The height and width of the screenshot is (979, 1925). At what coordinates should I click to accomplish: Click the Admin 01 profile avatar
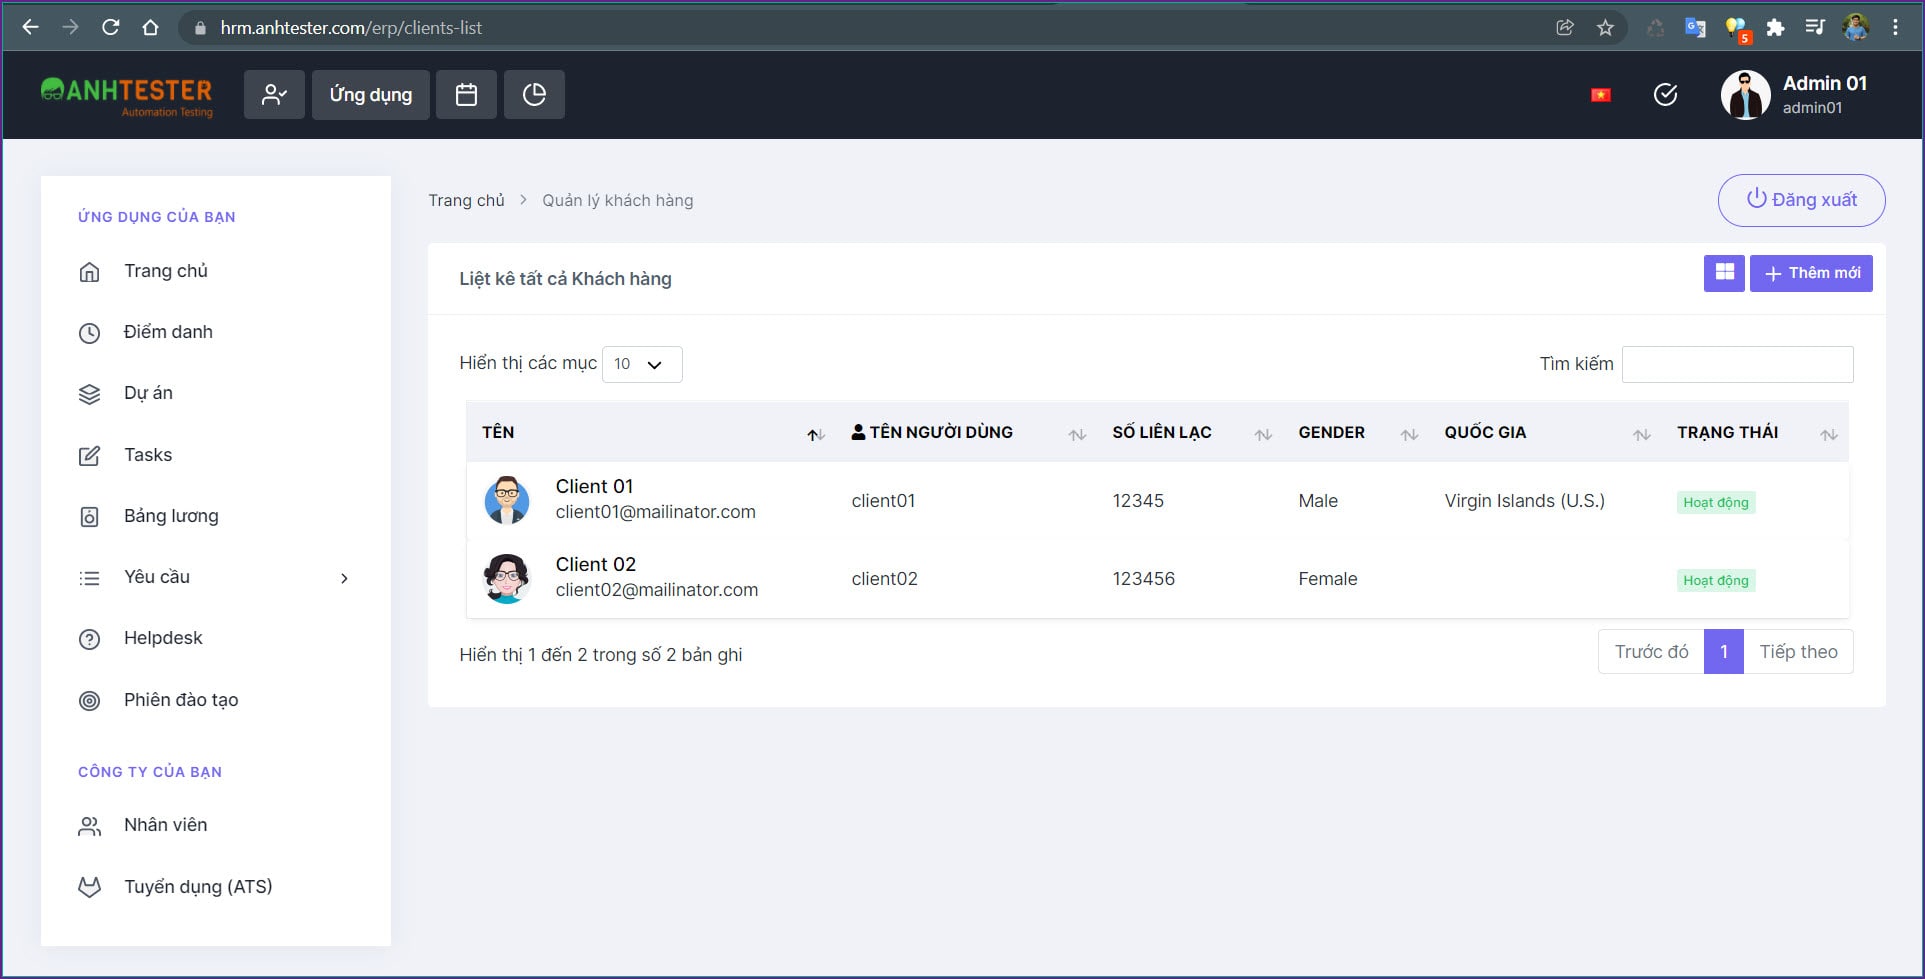tap(1745, 95)
